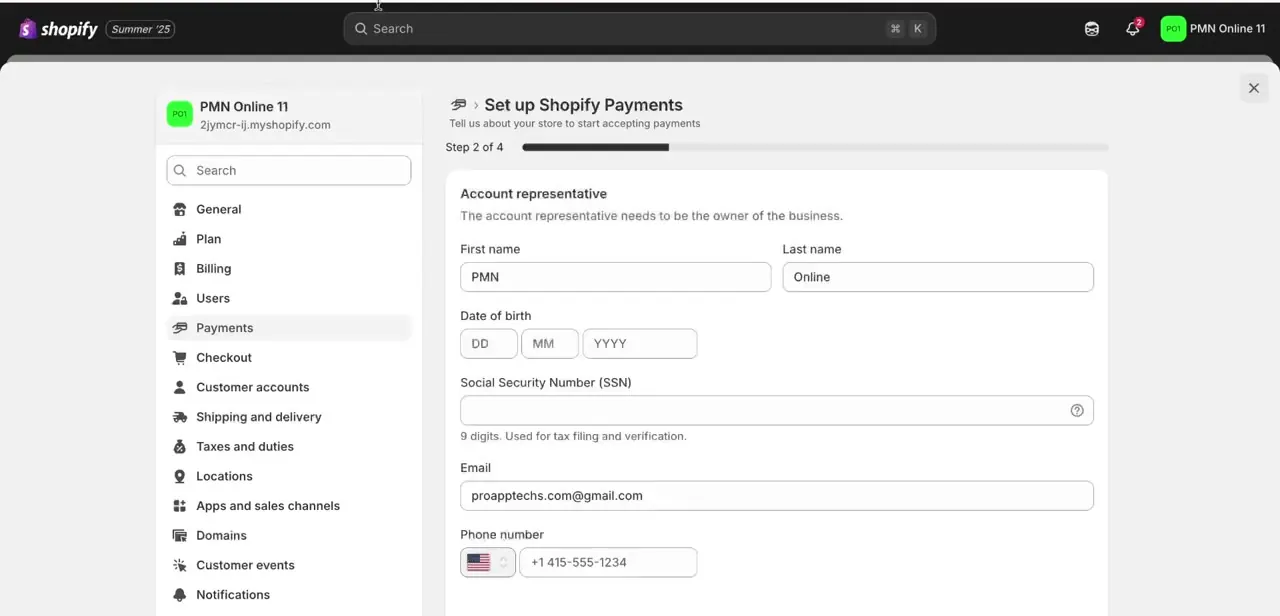Viewport: 1280px width, 616px height.
Task: Click the Last name field
Action: coord(938,277)
